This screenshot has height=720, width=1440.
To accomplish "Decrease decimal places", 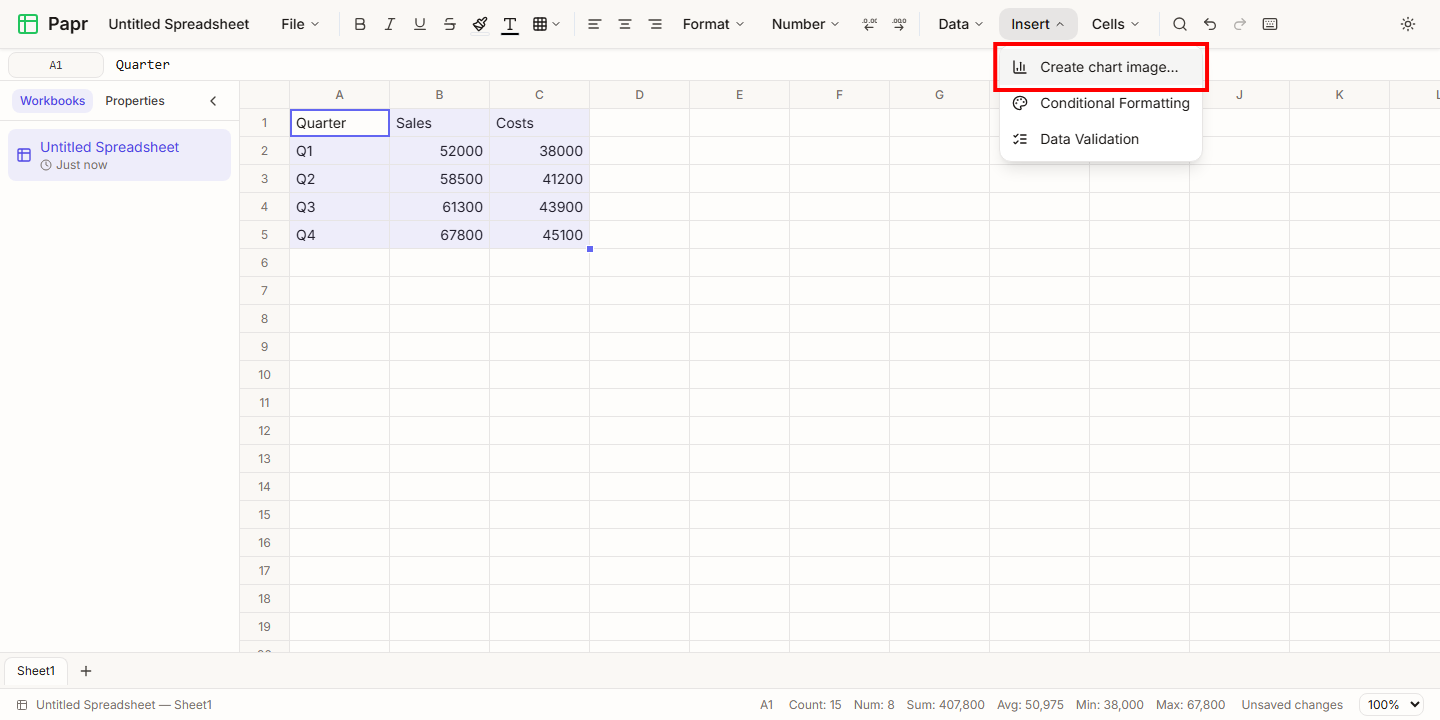I will tap(869, 24).
